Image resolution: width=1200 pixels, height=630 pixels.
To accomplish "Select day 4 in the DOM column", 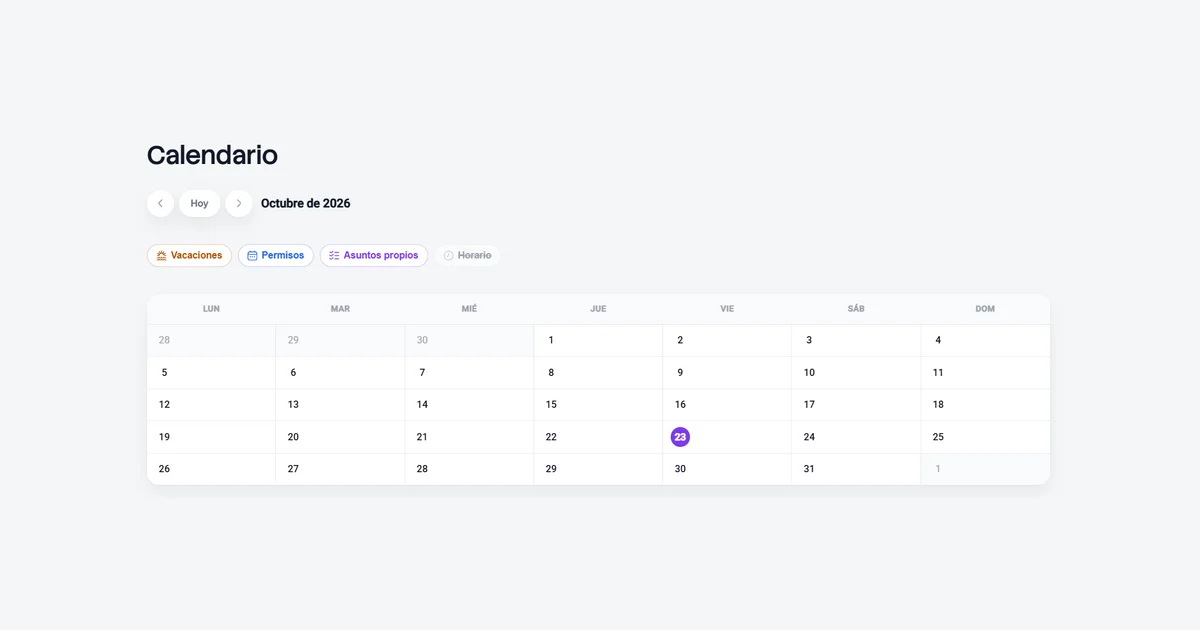I will (985, 341).
